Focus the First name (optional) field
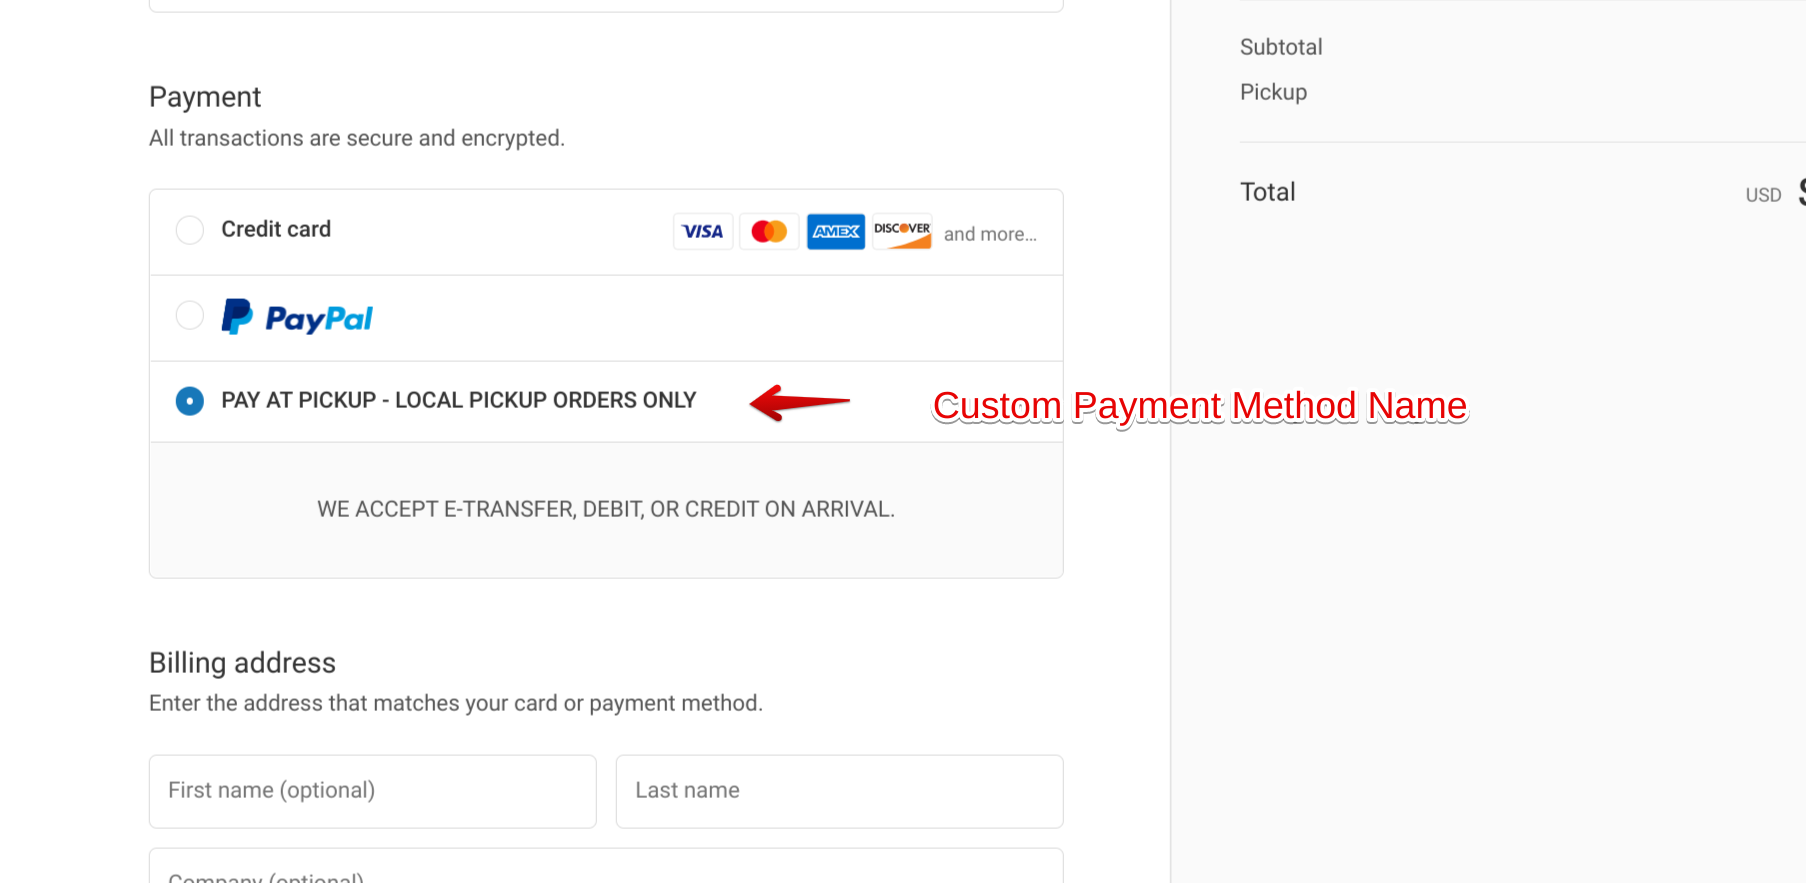 pos(372,791)
